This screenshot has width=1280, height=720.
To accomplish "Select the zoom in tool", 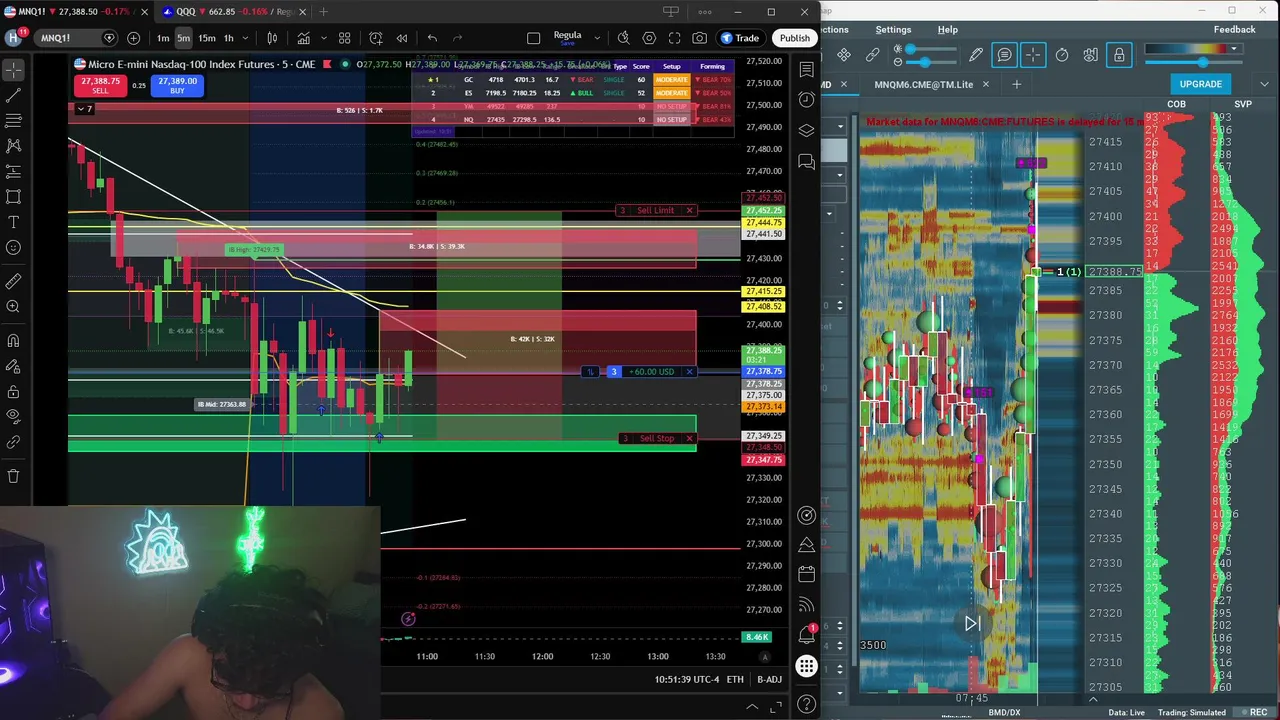I will (13, 306).
